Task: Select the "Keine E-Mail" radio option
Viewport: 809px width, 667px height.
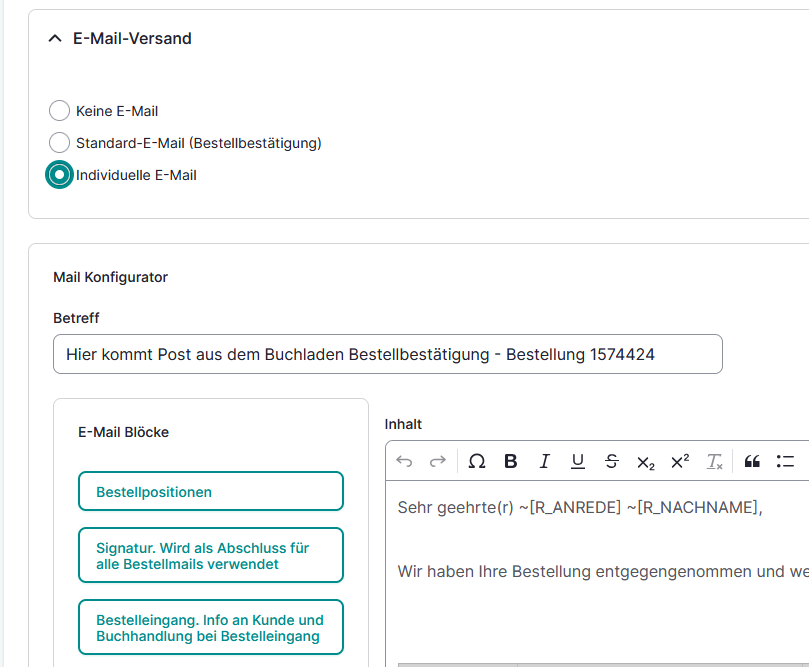Action: click(x=60, y=111)
